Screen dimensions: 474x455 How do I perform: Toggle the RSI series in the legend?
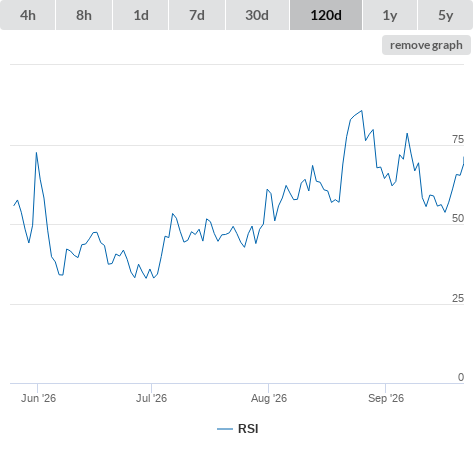(248, 429)
